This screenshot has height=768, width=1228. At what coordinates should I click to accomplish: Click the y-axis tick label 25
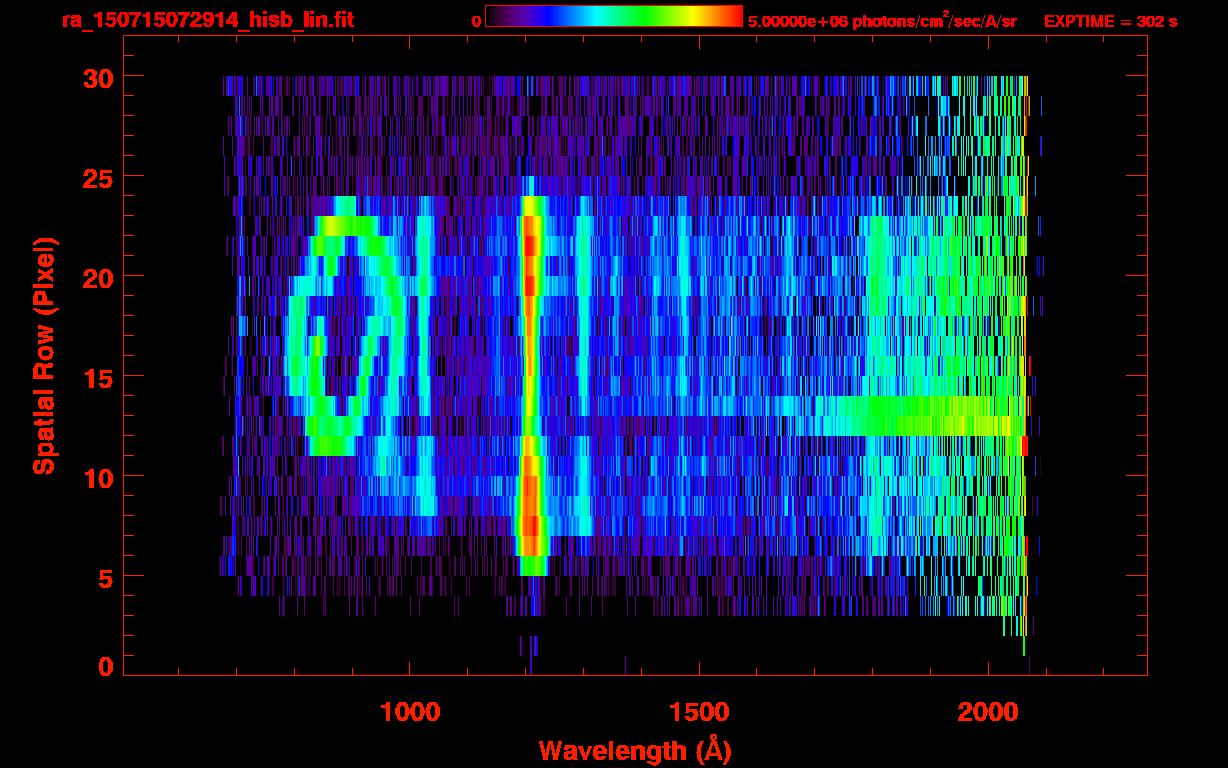click(98, 177)
